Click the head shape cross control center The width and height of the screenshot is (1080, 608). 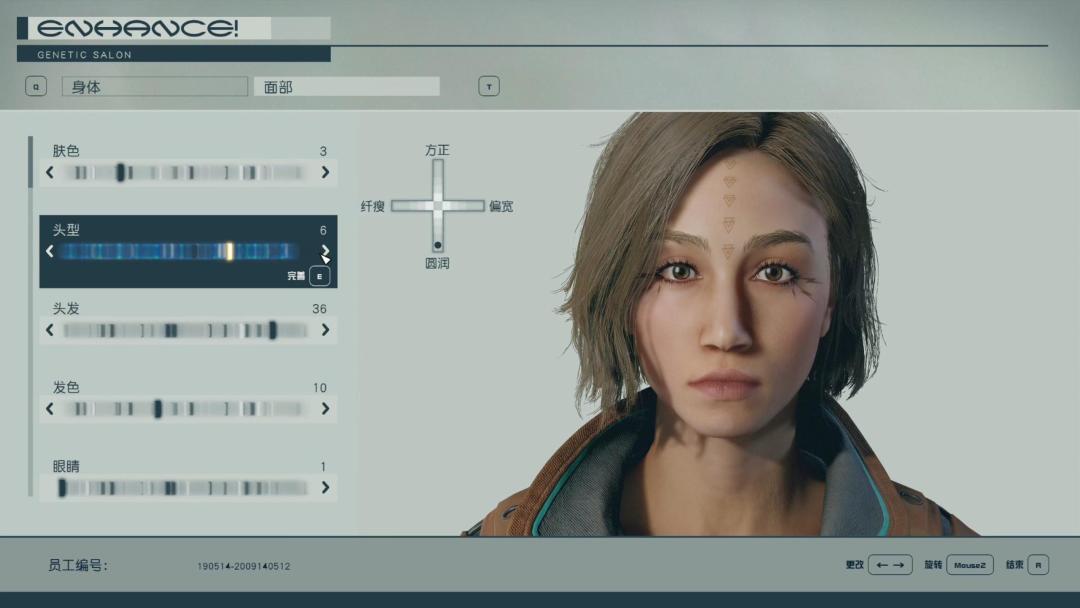point(437,206)
